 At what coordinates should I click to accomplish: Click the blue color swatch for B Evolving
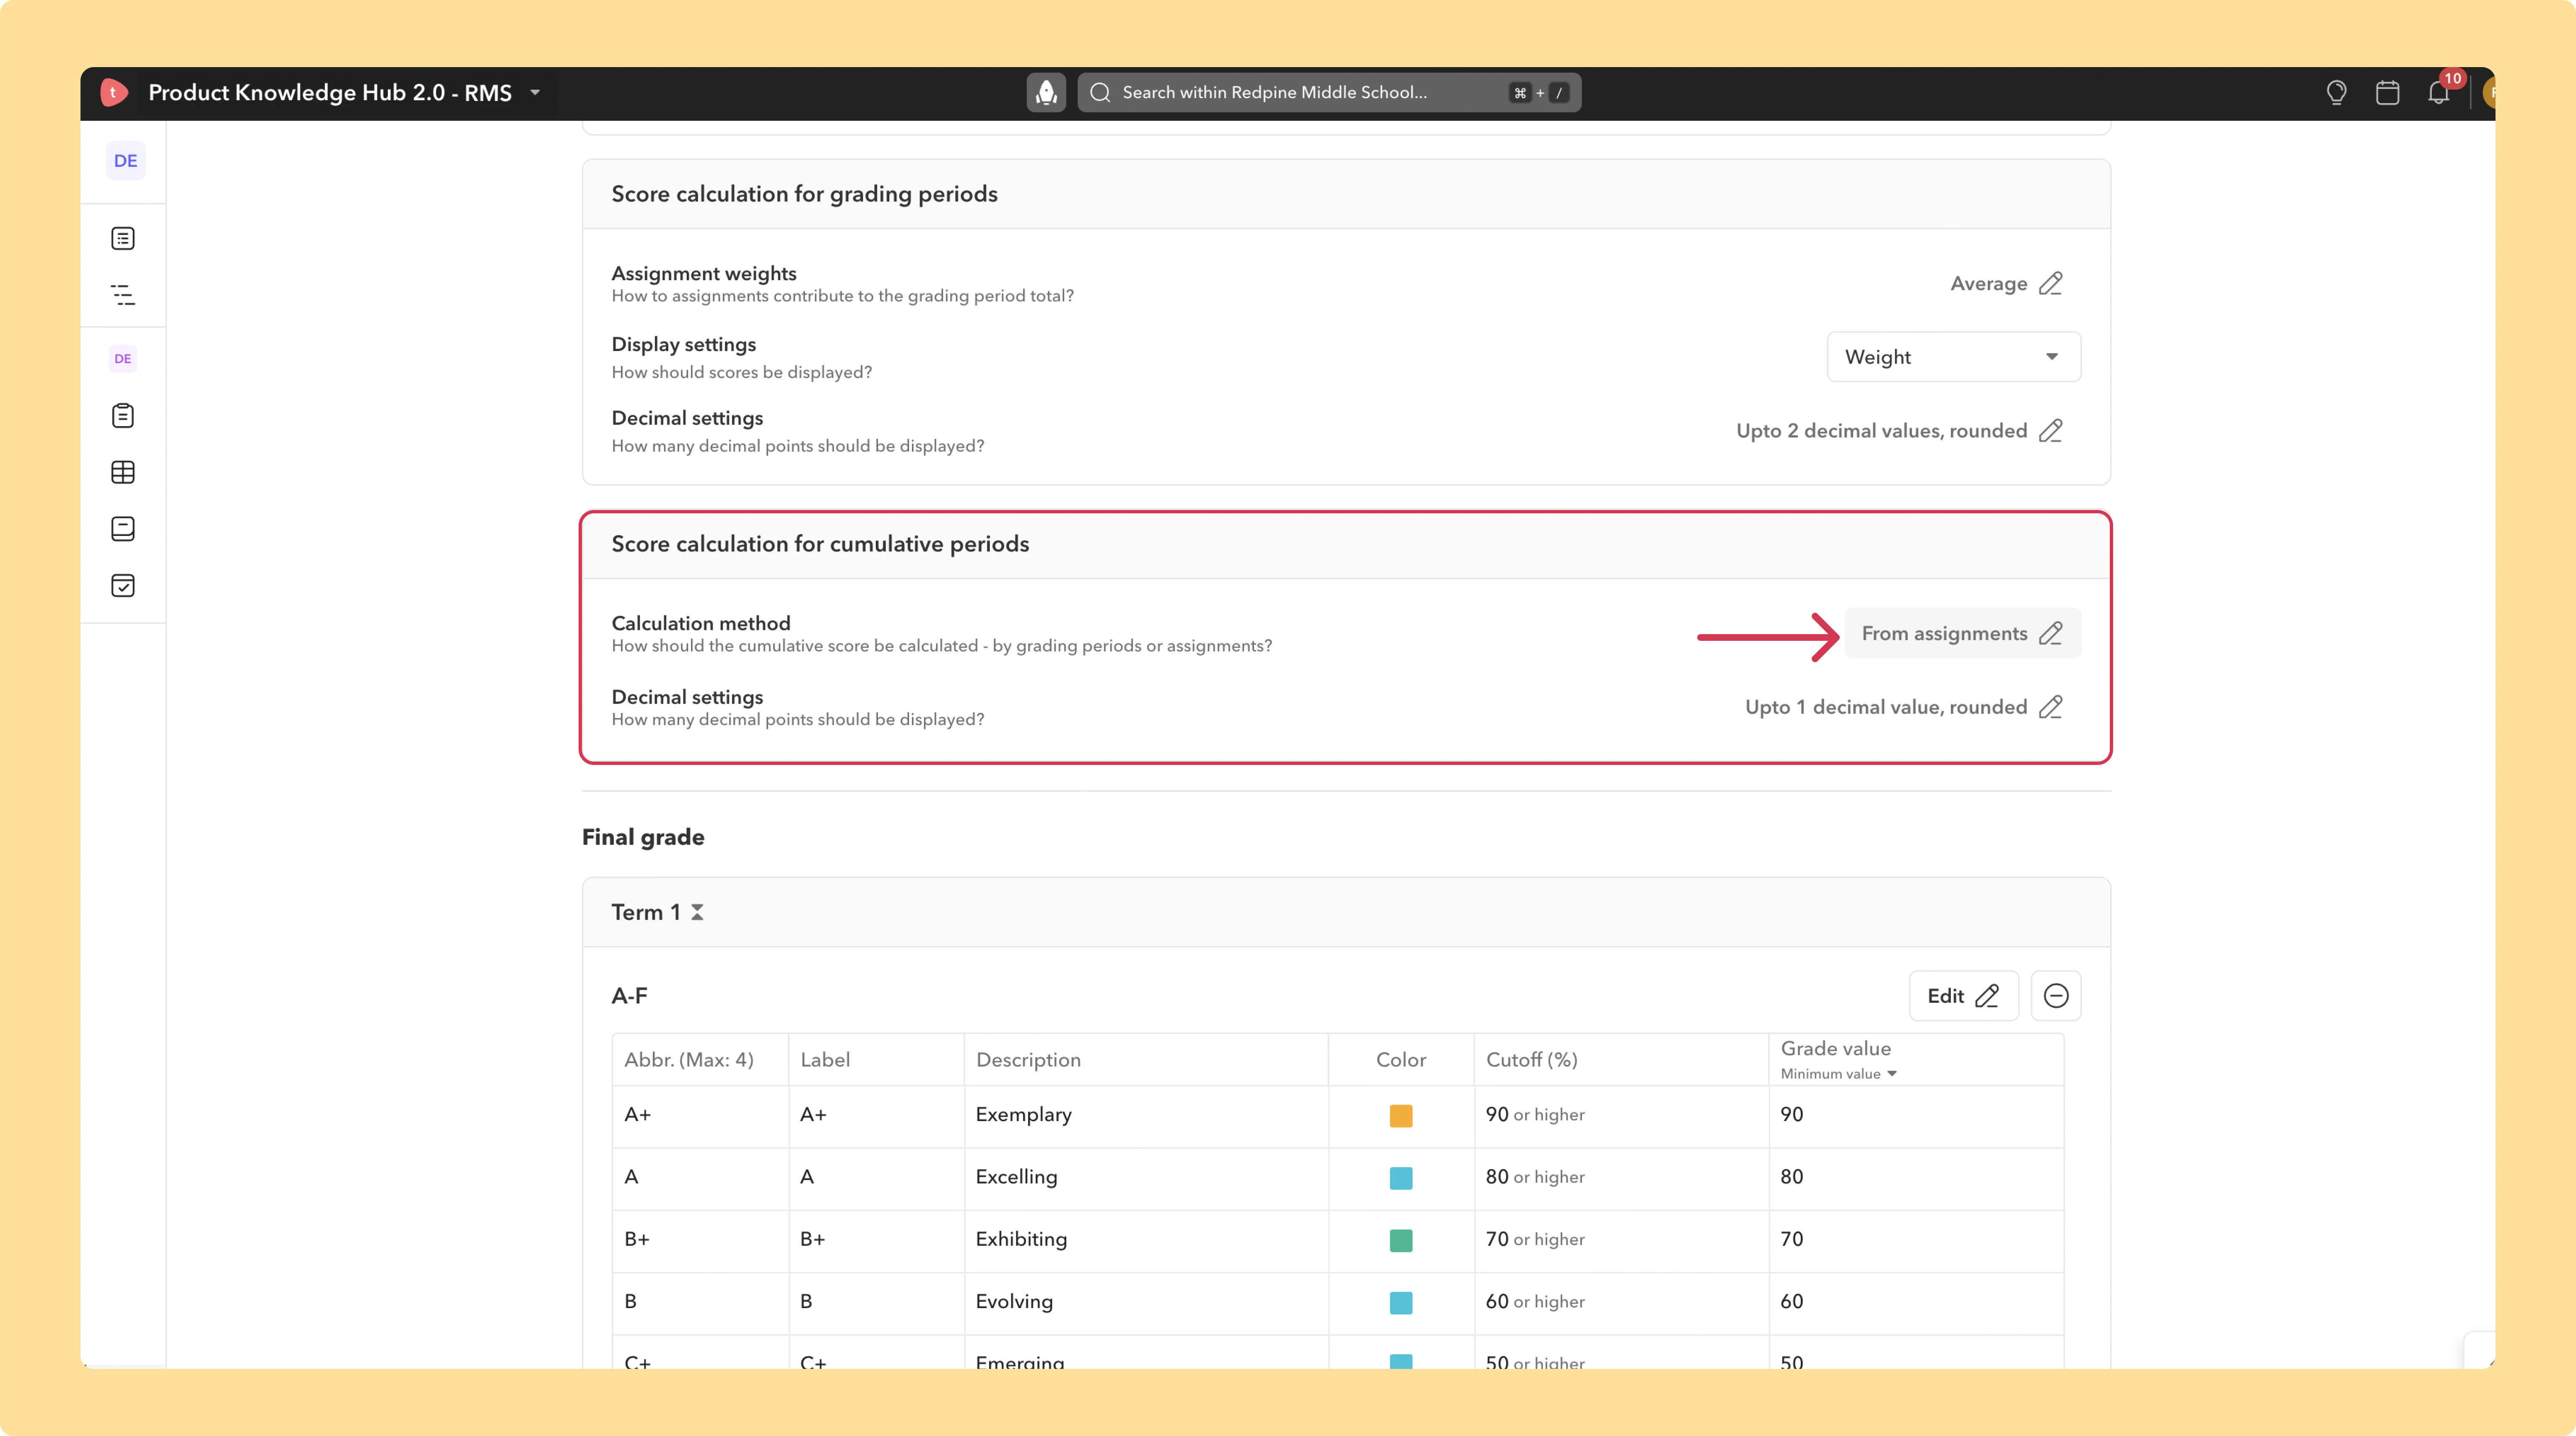click(1401, 1303)
